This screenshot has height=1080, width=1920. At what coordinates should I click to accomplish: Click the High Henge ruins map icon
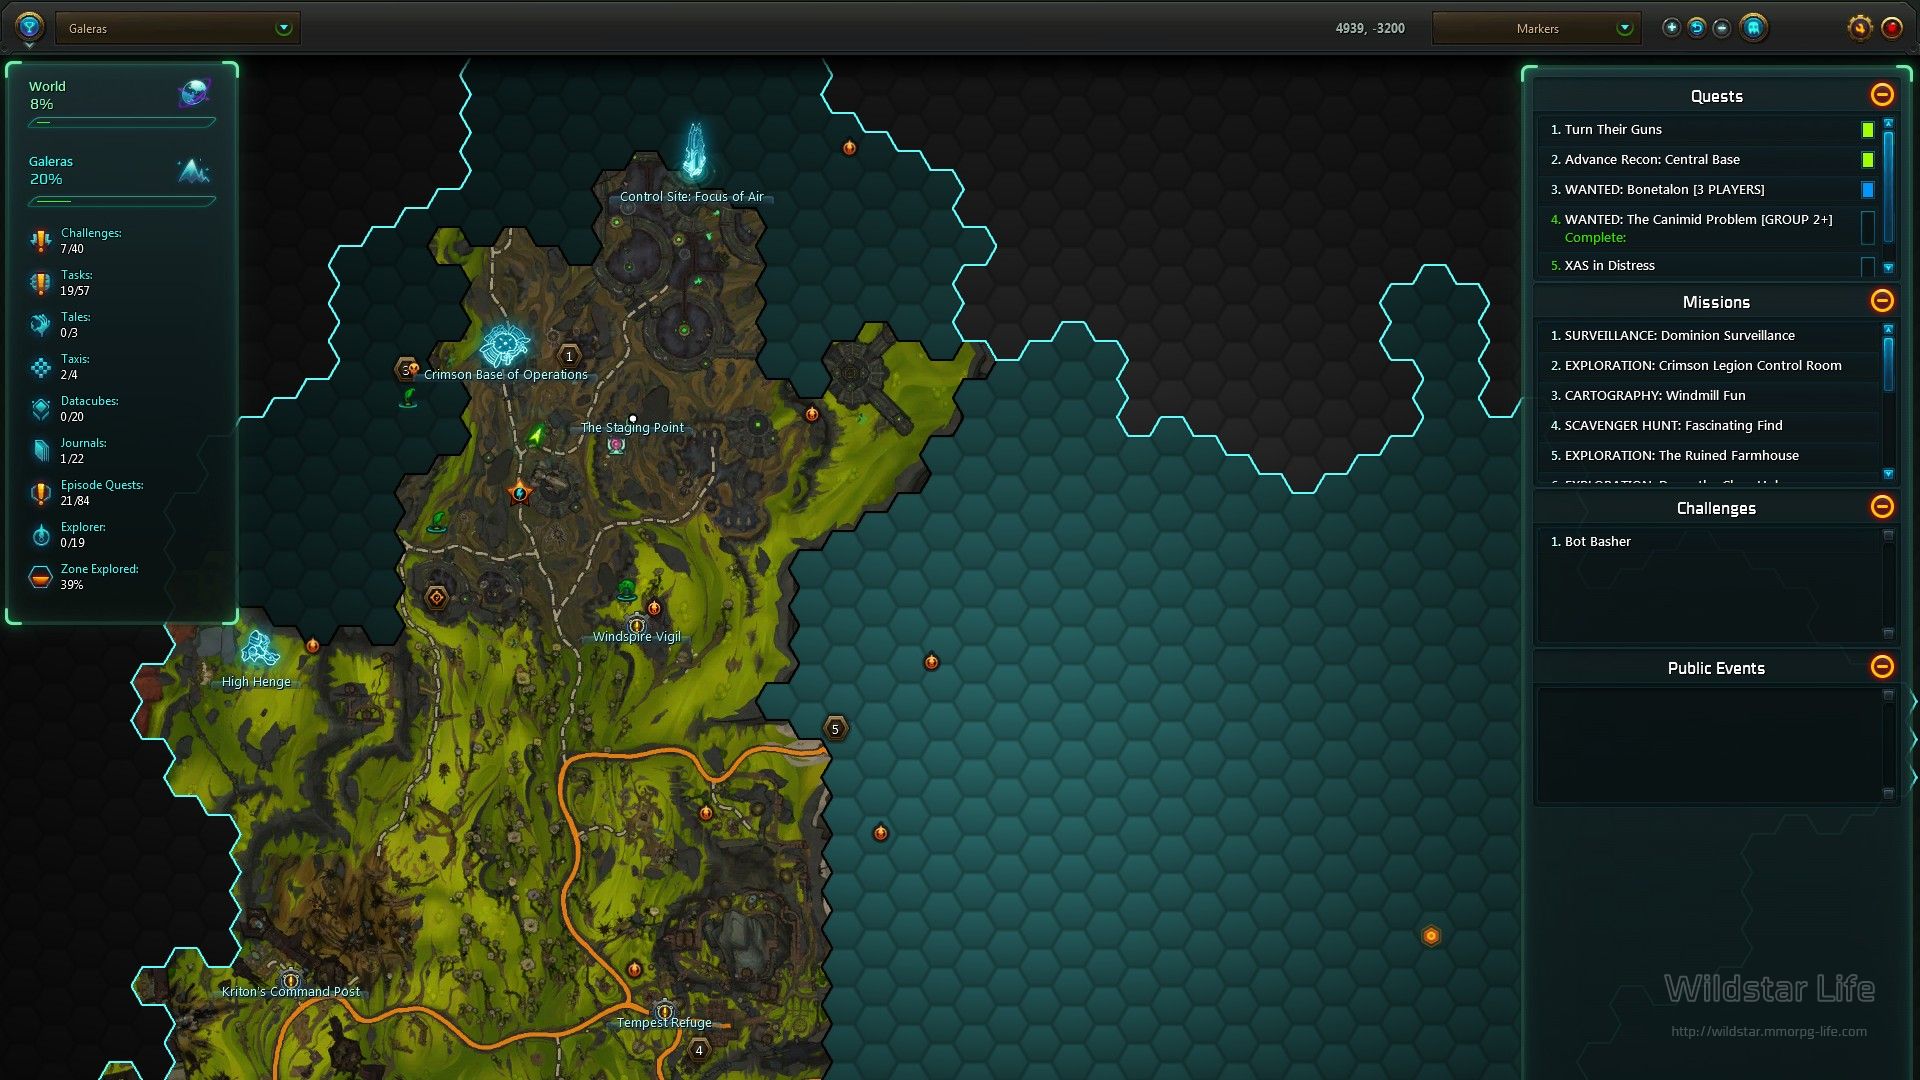point(259,649)
